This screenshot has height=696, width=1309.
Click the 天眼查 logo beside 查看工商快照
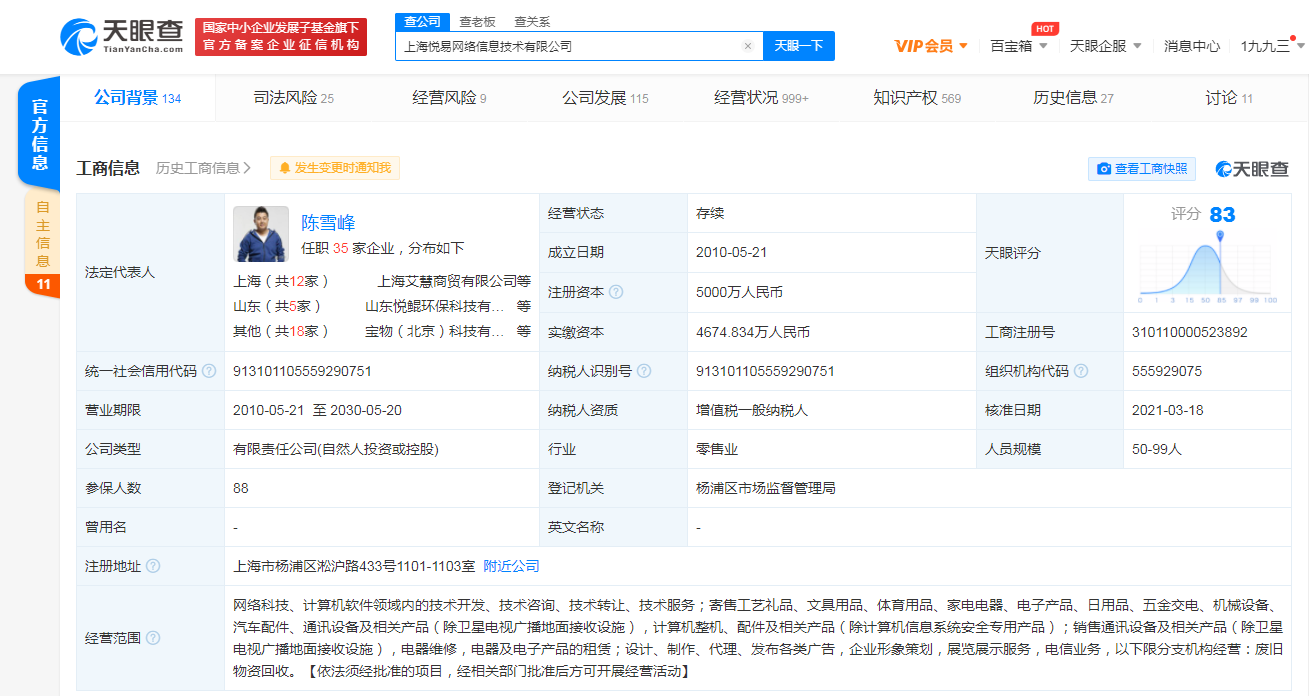[x=1252, y=169]
